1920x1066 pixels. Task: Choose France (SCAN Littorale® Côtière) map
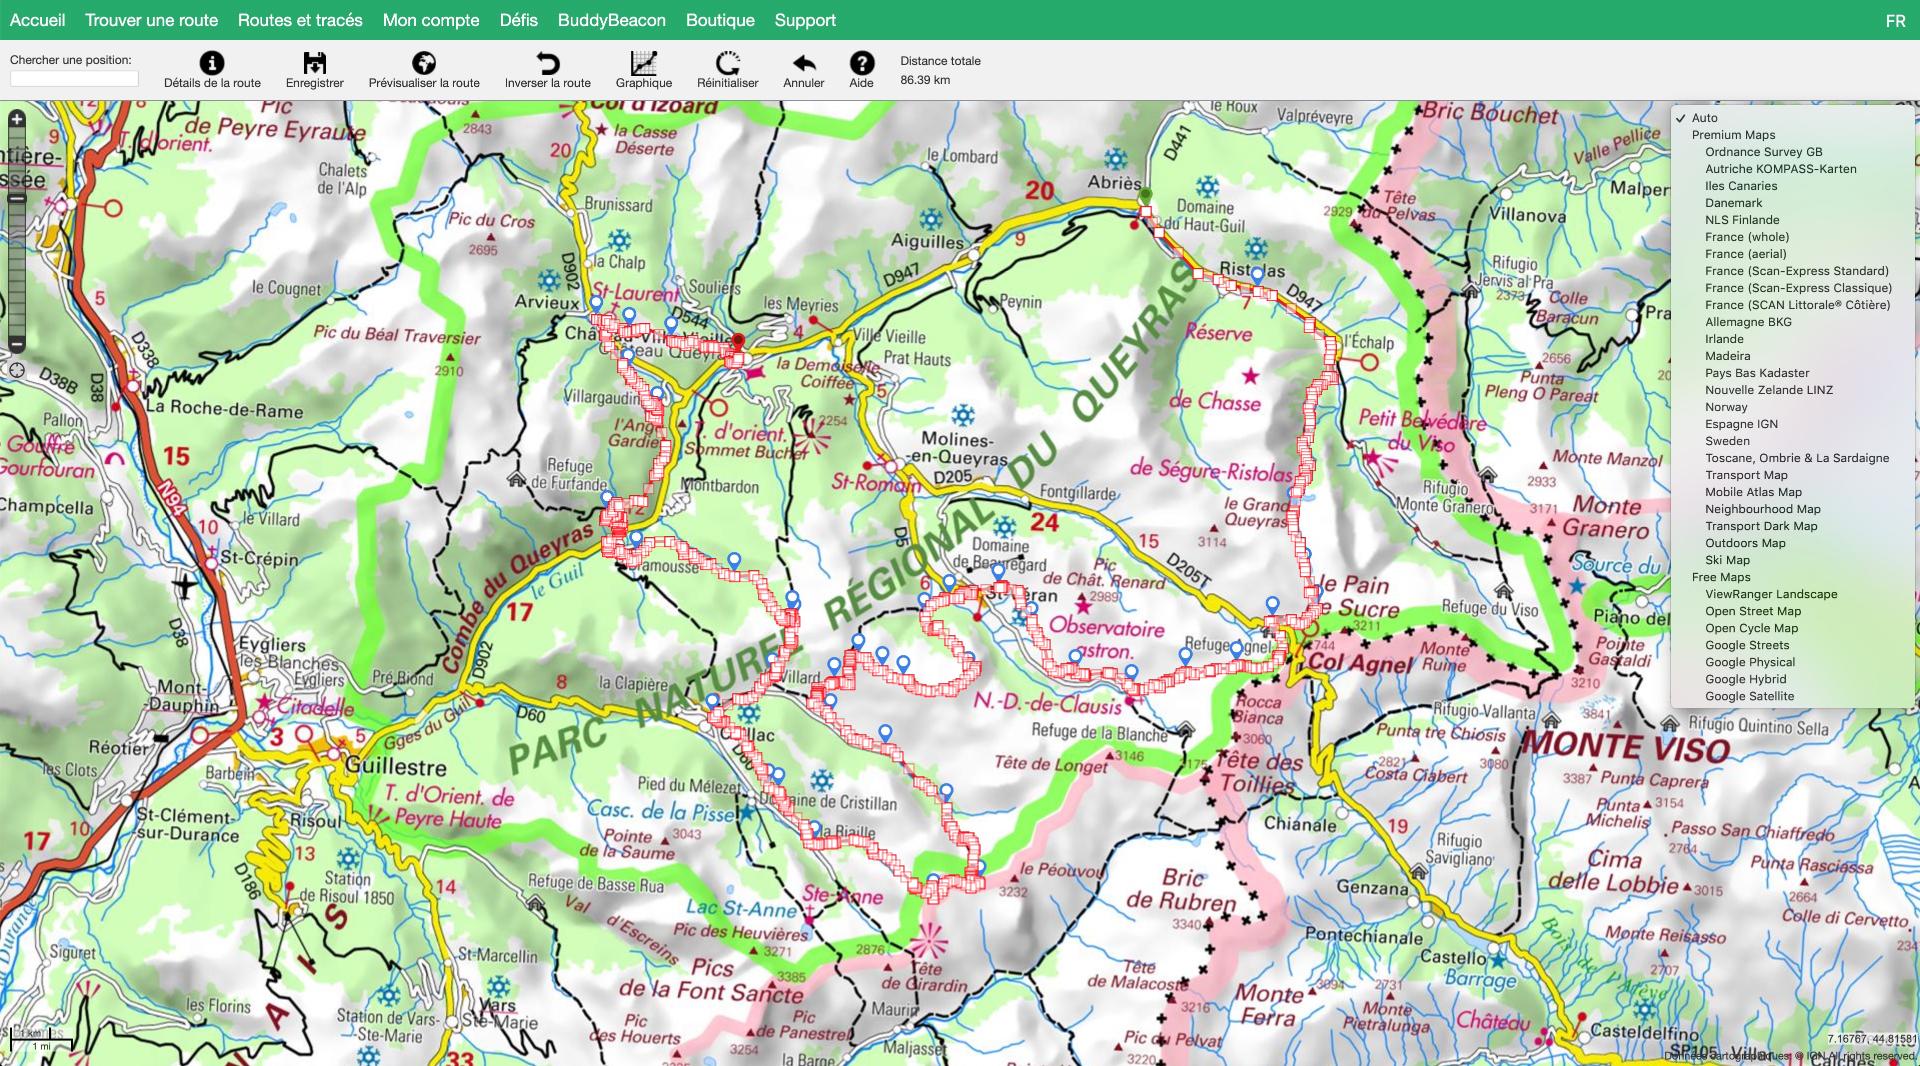1798,305
